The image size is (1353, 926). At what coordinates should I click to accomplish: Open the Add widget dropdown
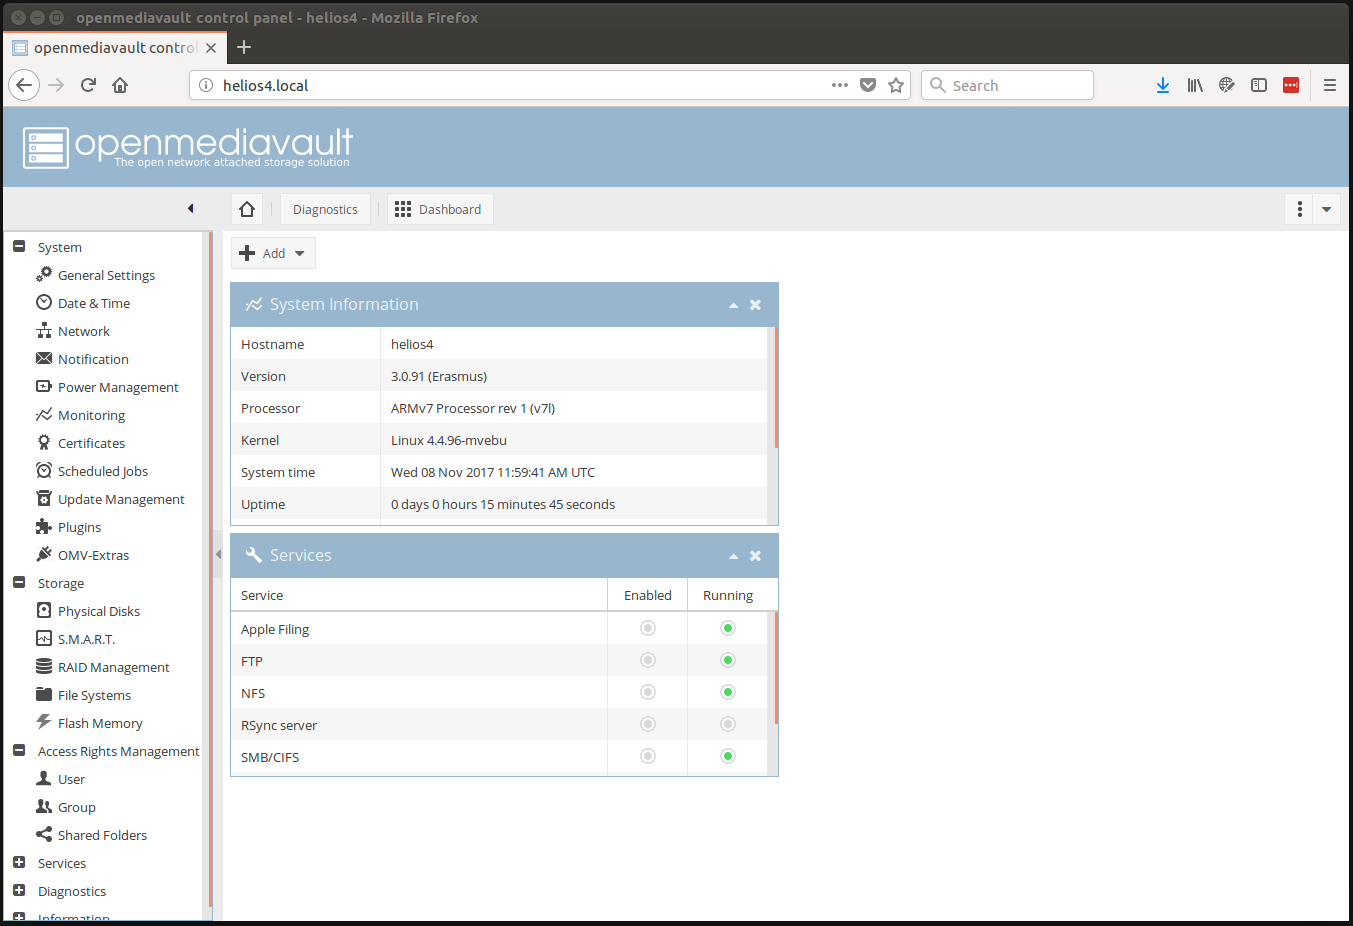pyautogui.click(x=273, y=253)
